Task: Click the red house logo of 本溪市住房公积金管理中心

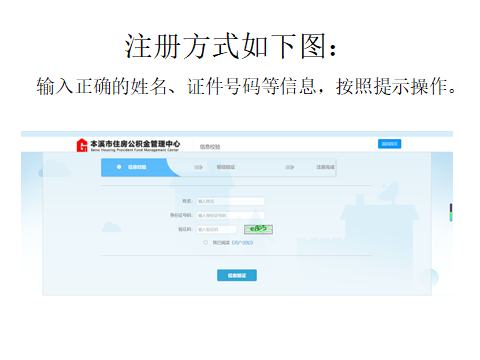Action: pyautogui.click(x=82, y=145)
